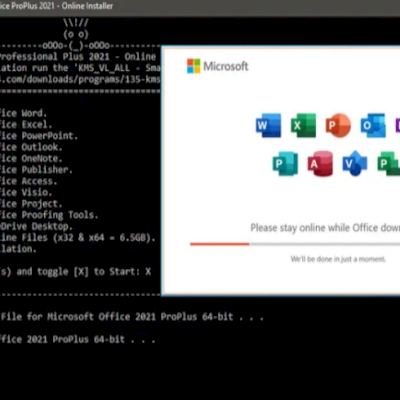Click the 'lation.' console line
Screen dimensions: 400x400
18,249
